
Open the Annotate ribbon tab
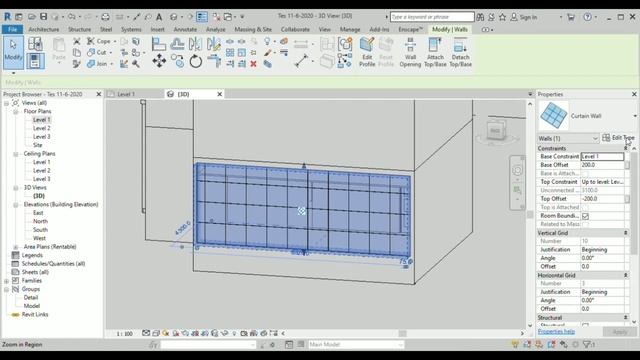[185, 29]
